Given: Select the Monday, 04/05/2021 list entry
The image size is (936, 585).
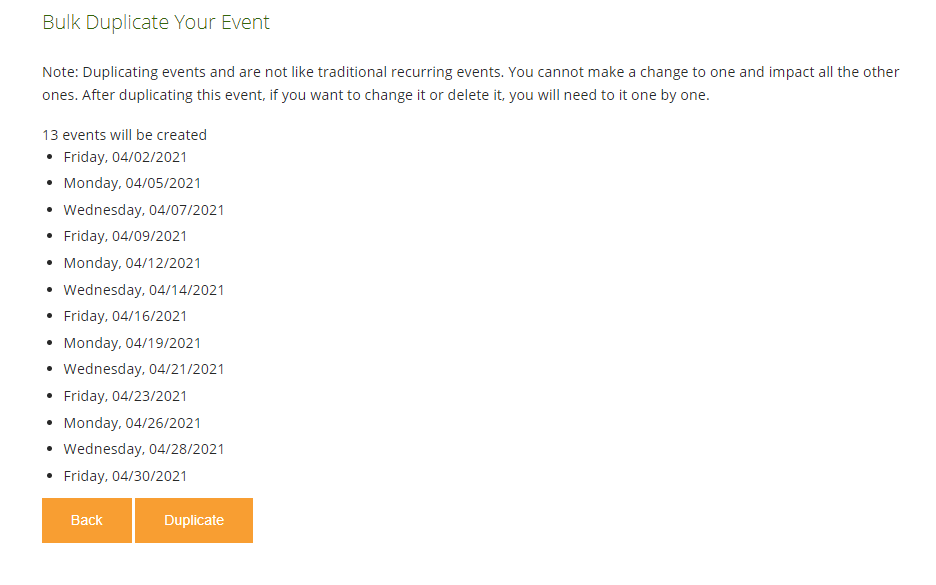Looking at the screenshot, I should [x=132, y=183].
